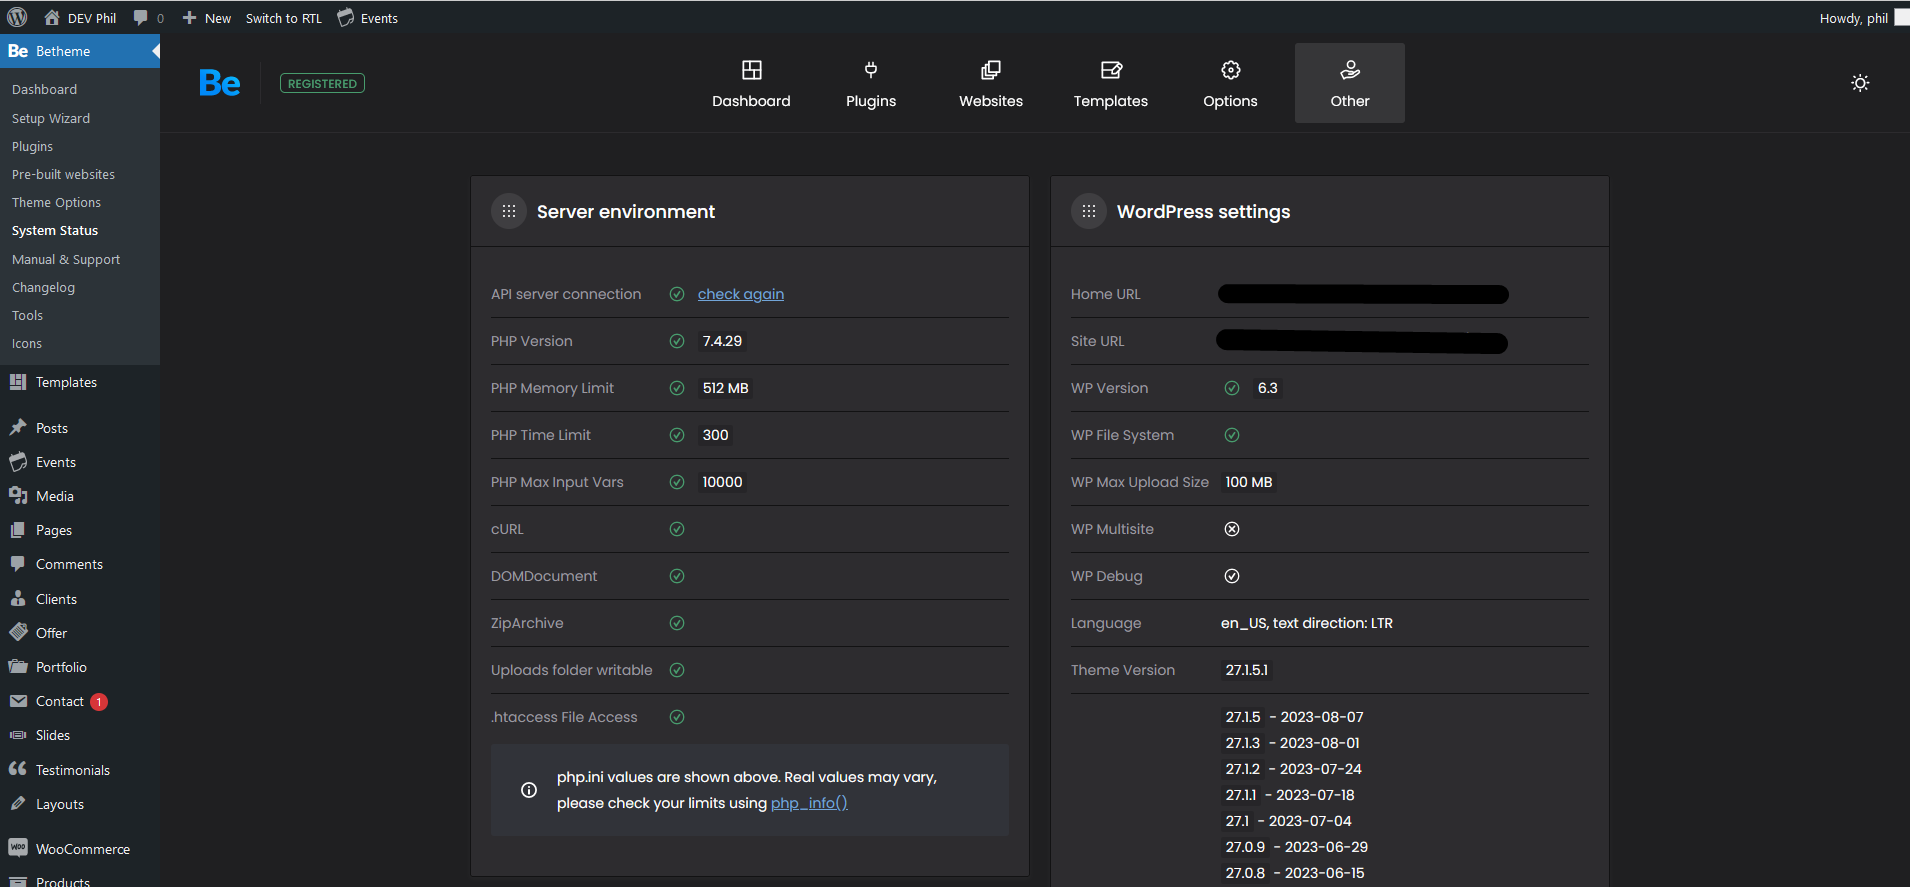
Task: Click the WooCommerce sidebar icon
Action: click(18, 848)
